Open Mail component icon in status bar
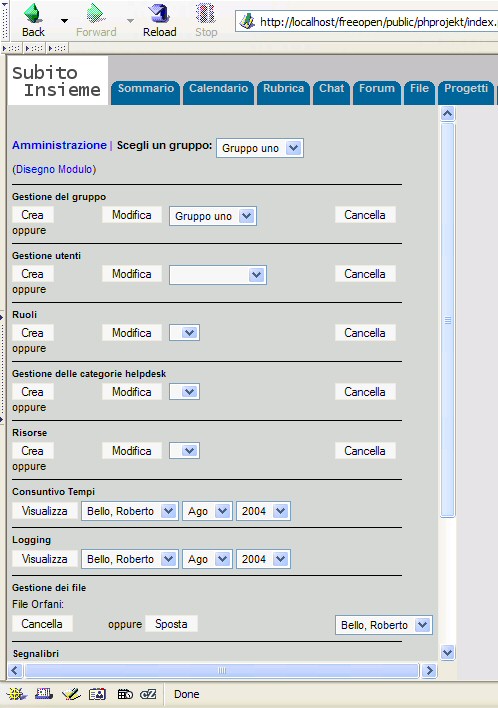This screenshot has height=708, width=498. (44, 694)
